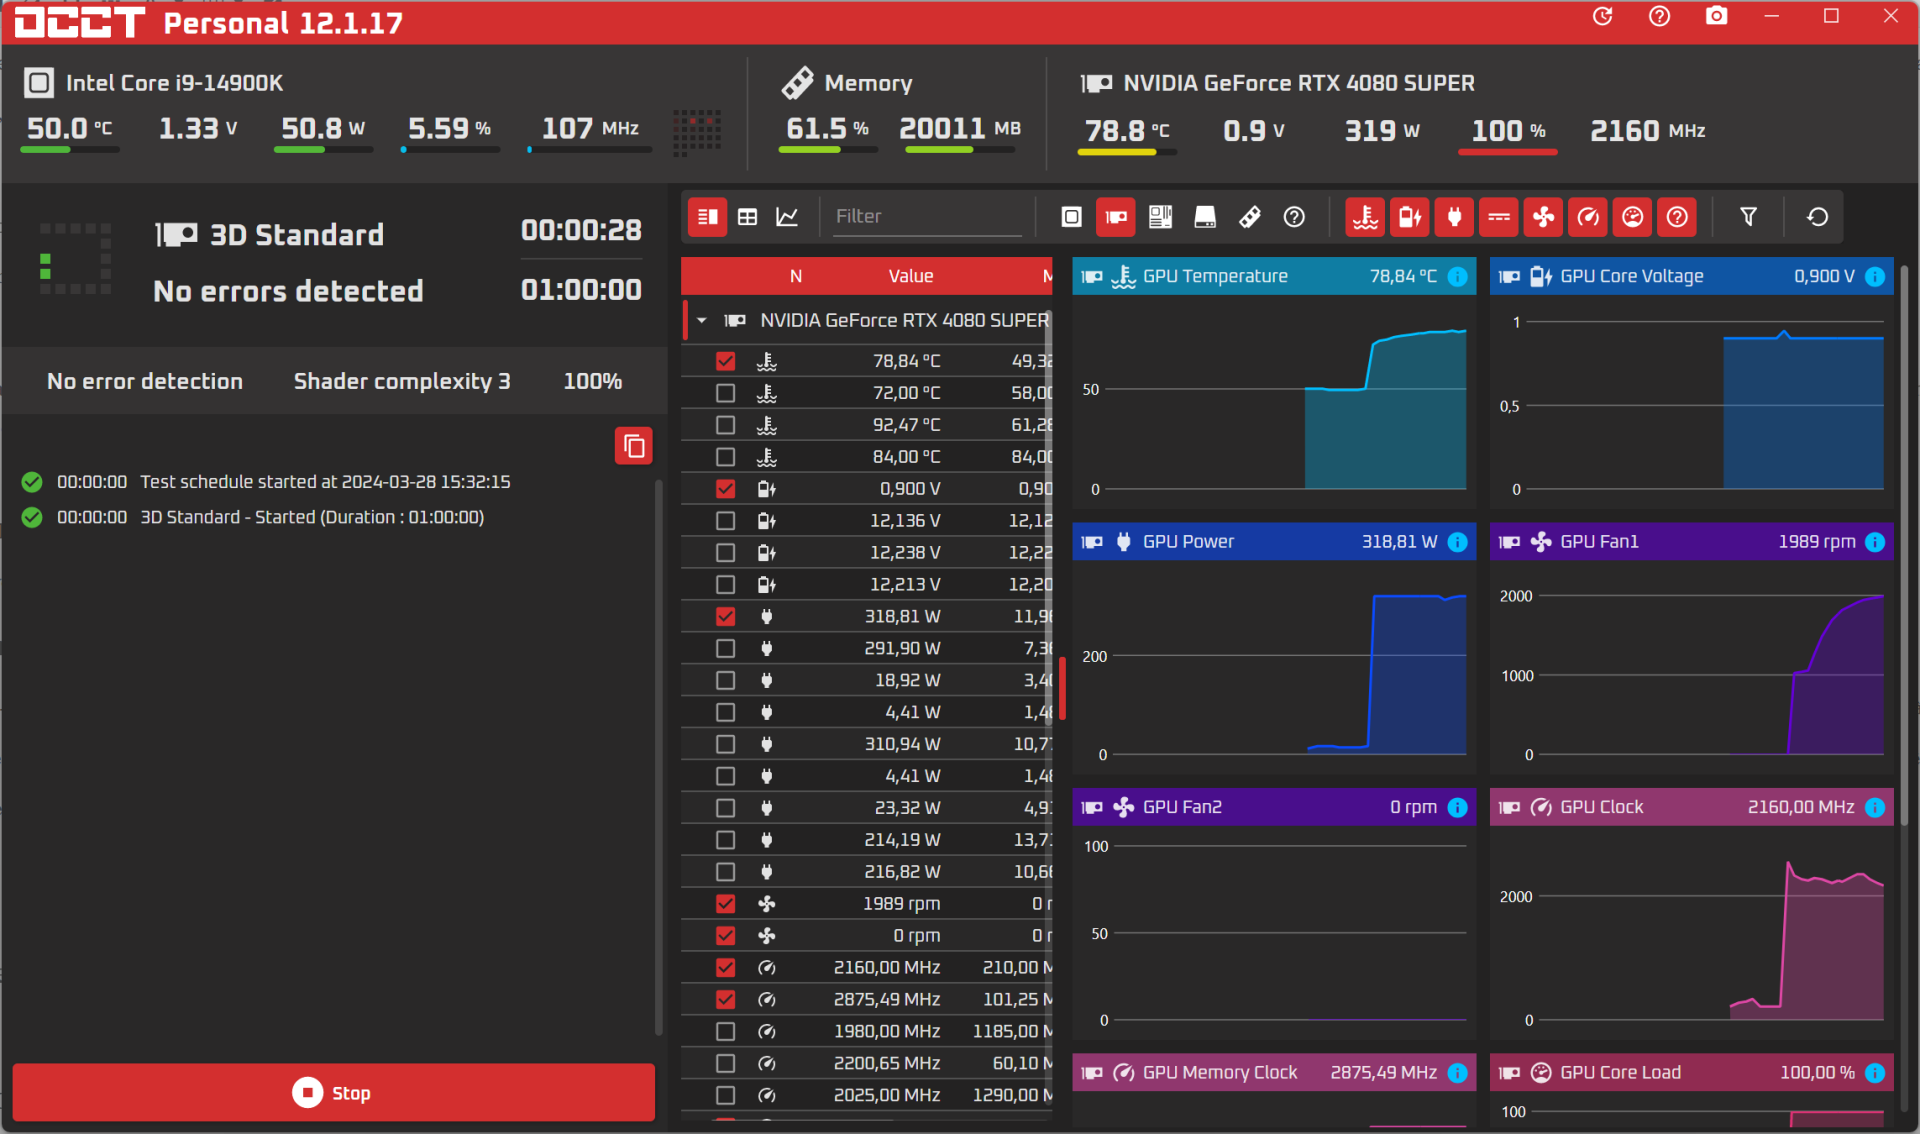Viewport: 1920px width, 1134px height.
Task: Toggle the load gauge sensor type filter
Action: pyautogui.click(x=1633, y=217)
